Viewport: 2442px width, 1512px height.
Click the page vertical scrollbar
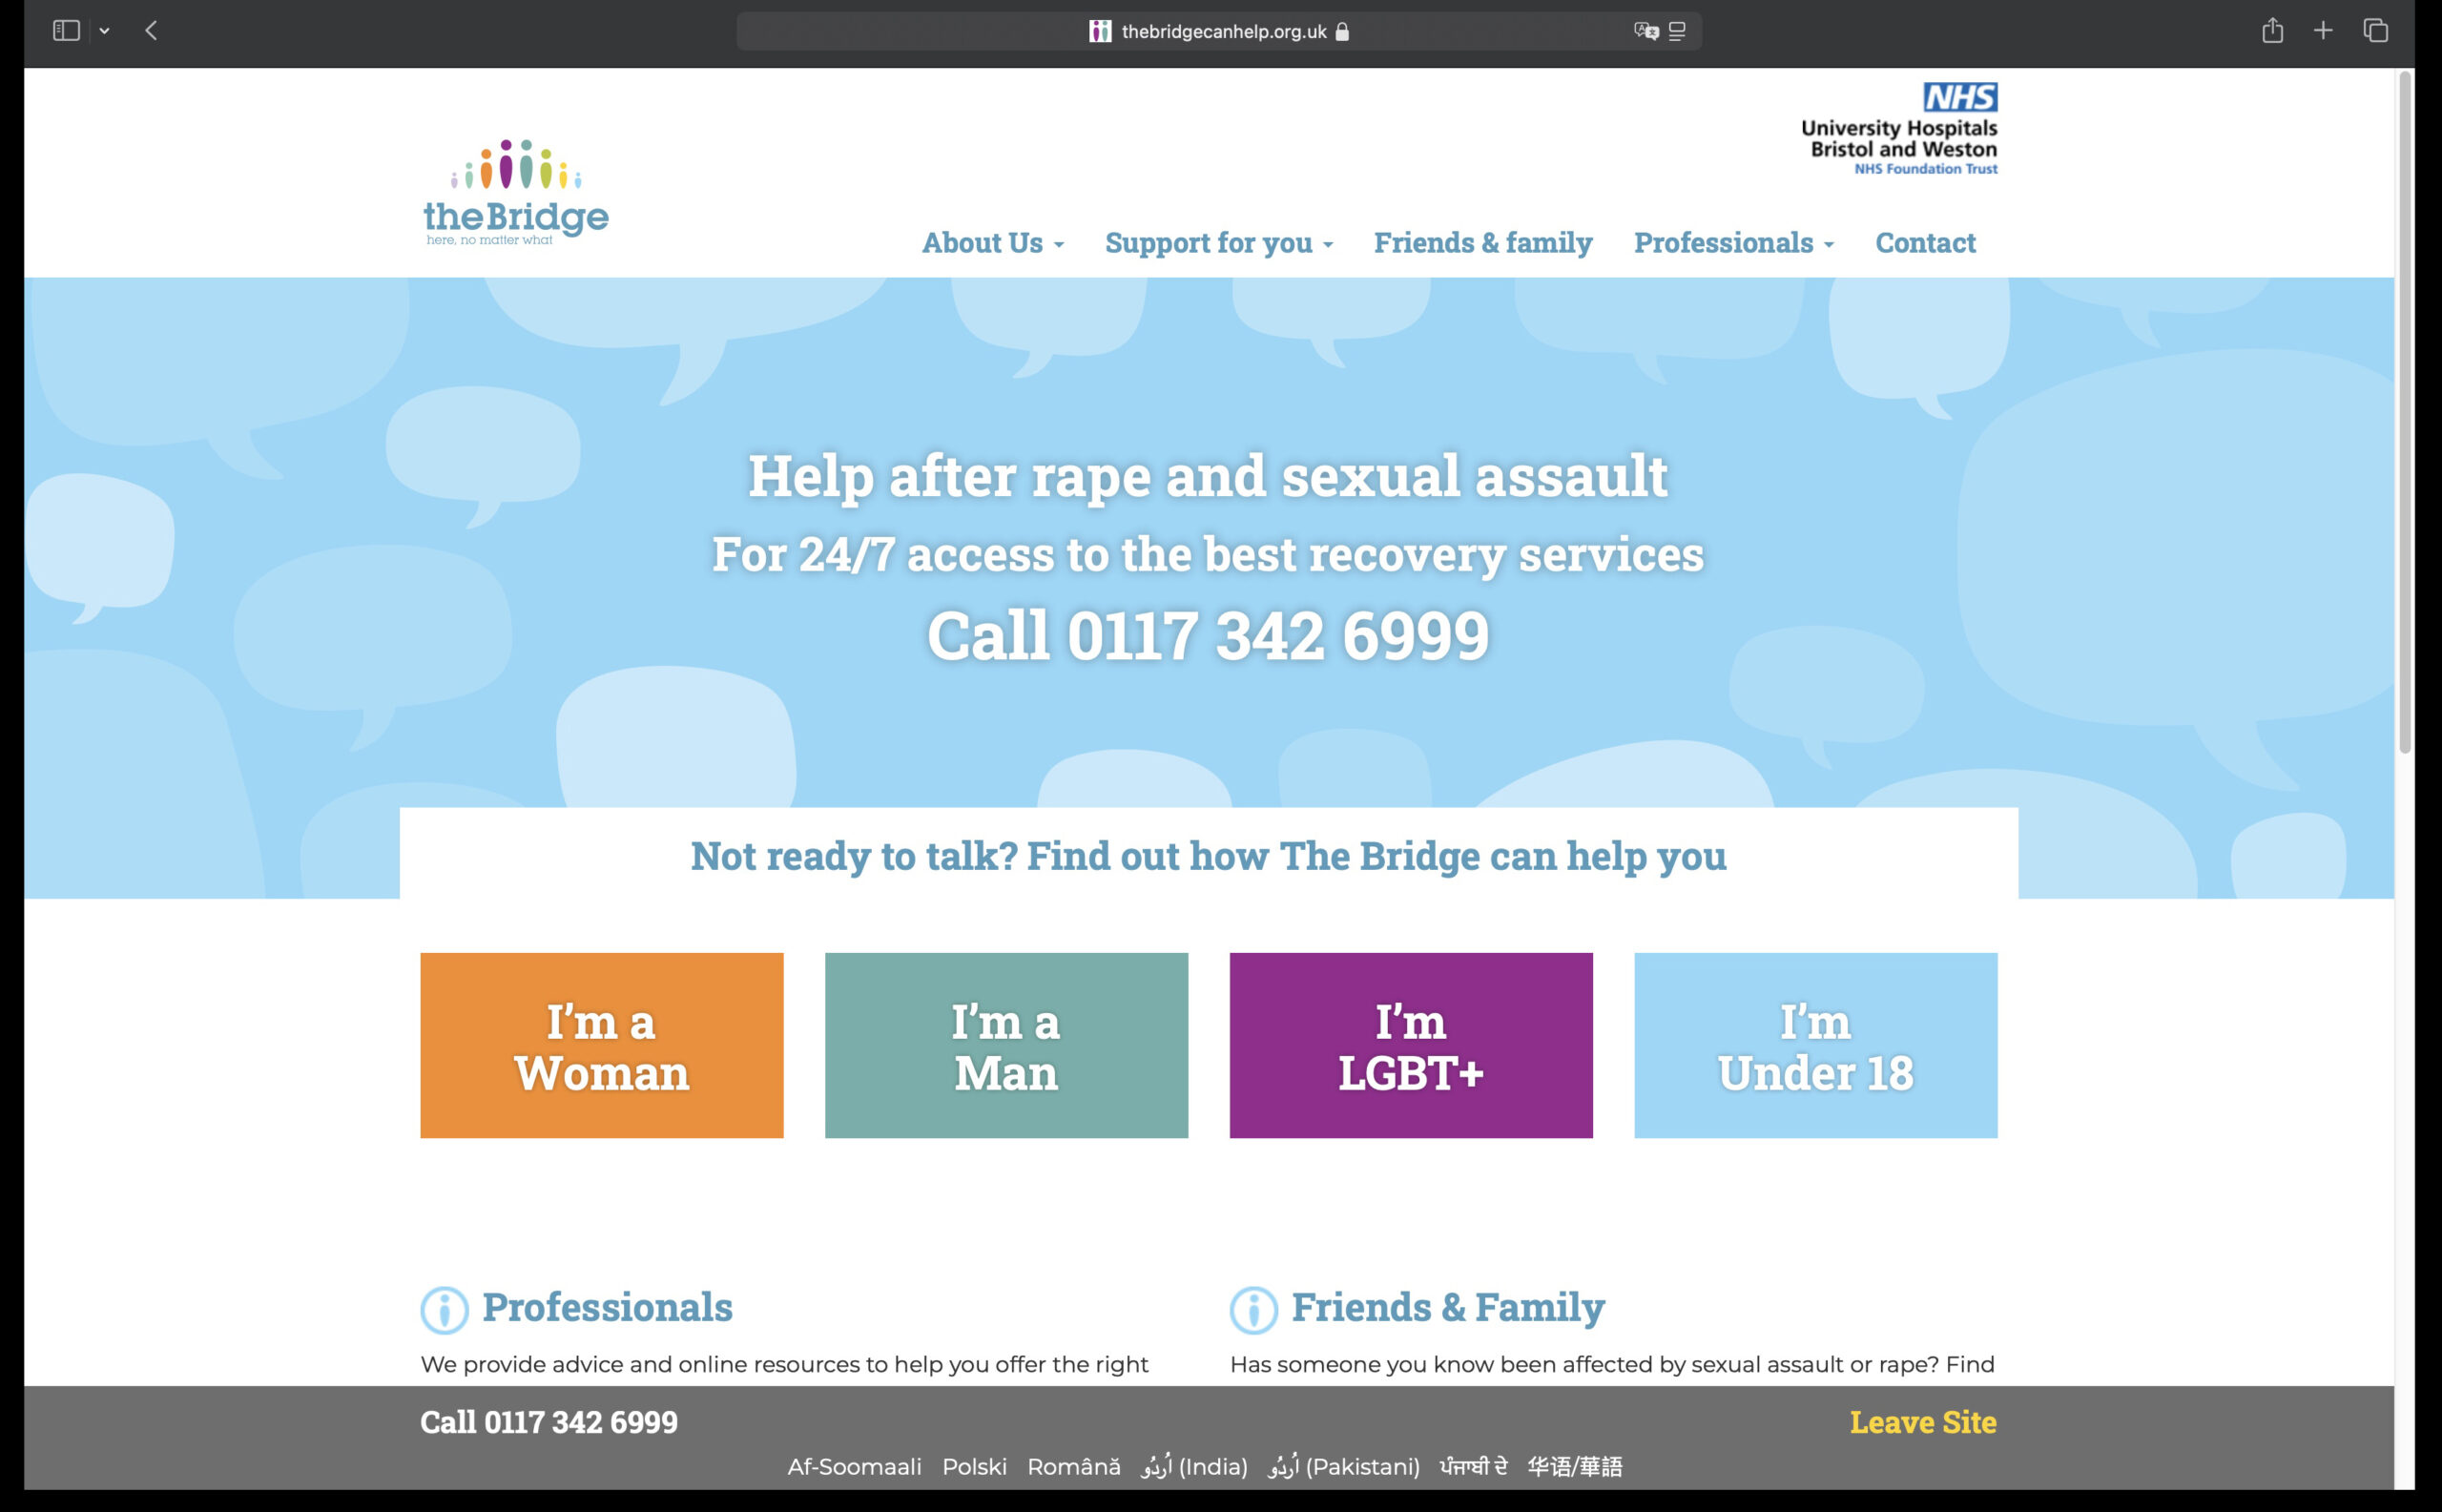(x=2405, y=412)
